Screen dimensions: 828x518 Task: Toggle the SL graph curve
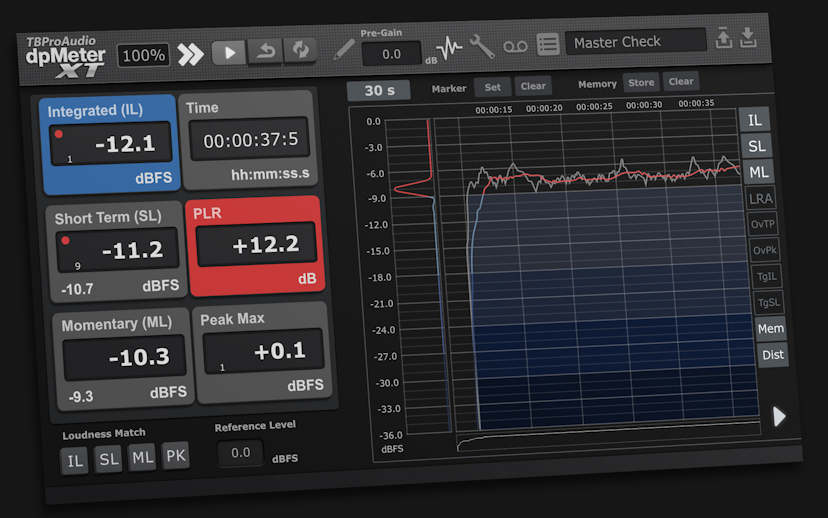(757, 146)
